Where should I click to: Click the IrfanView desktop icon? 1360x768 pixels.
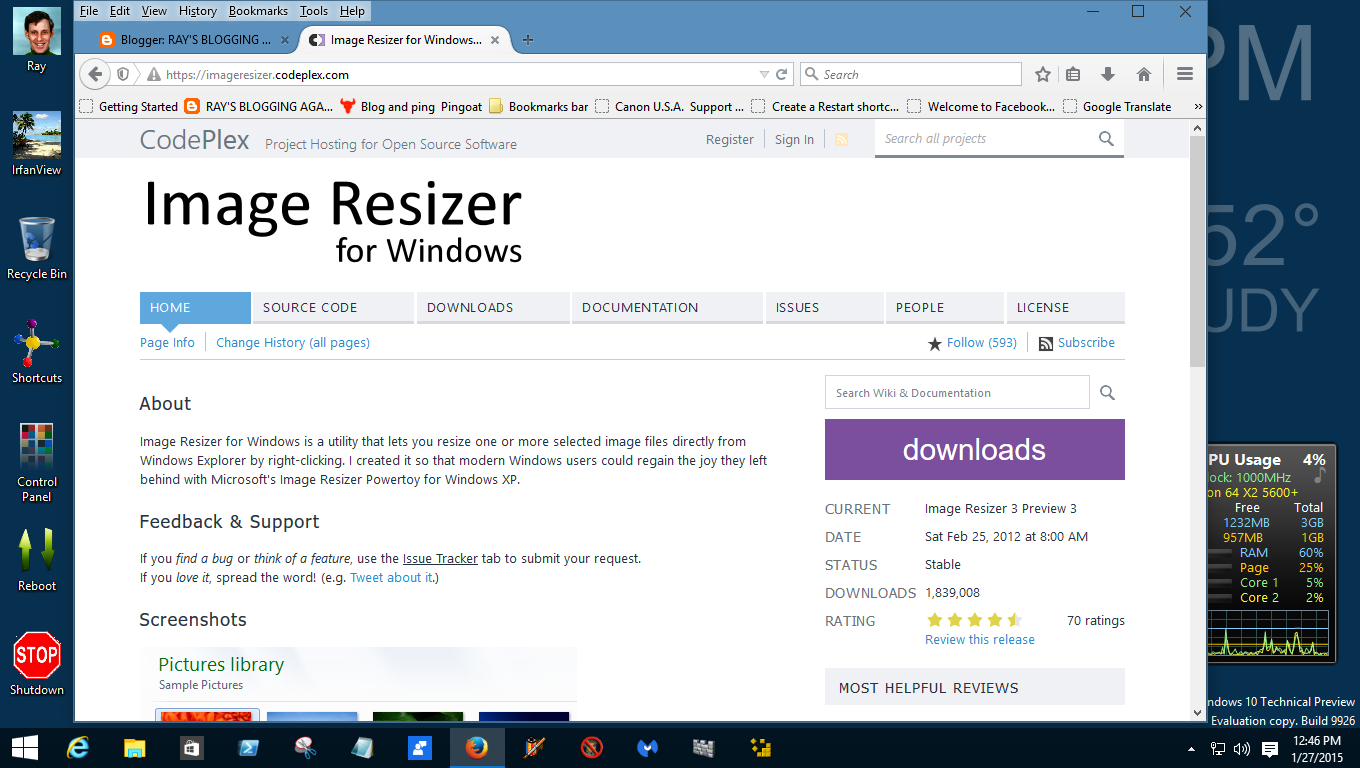tap(37, 144)
